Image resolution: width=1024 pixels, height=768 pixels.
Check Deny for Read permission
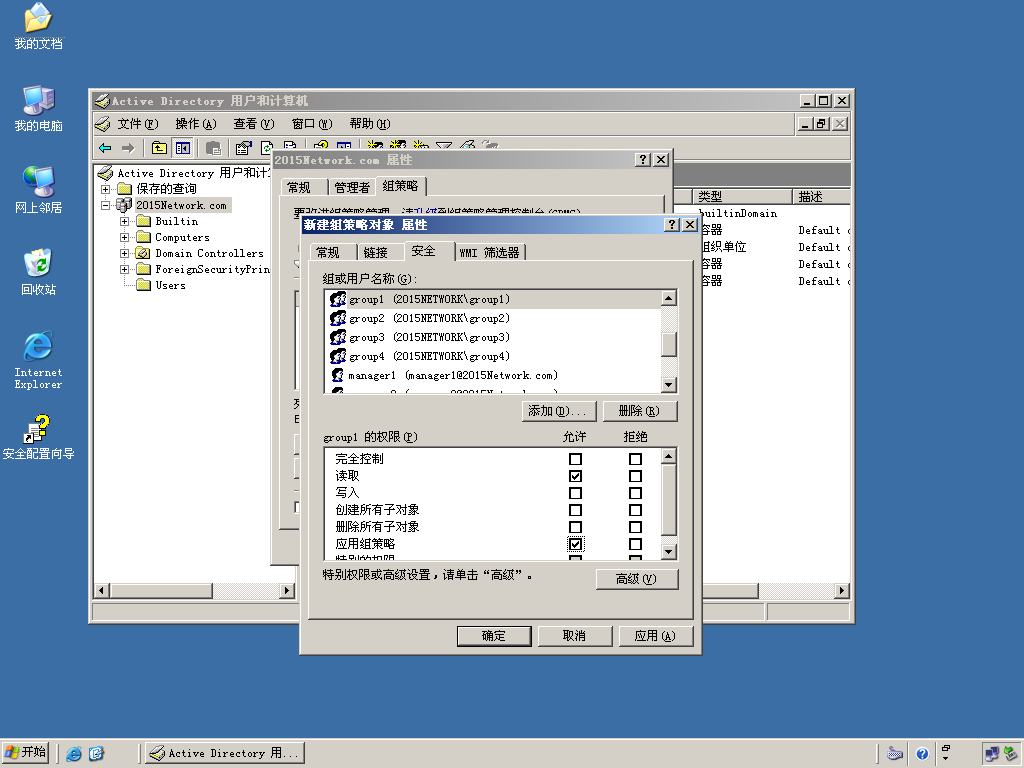pyautogui.click(x=635, y=476)
